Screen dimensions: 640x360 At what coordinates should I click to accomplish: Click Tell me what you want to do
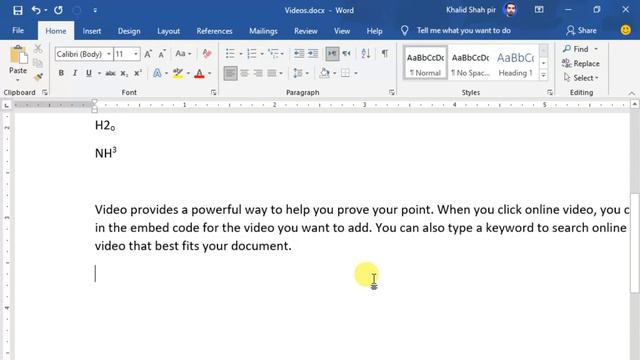pyautogui.click(x=463, y=31)
